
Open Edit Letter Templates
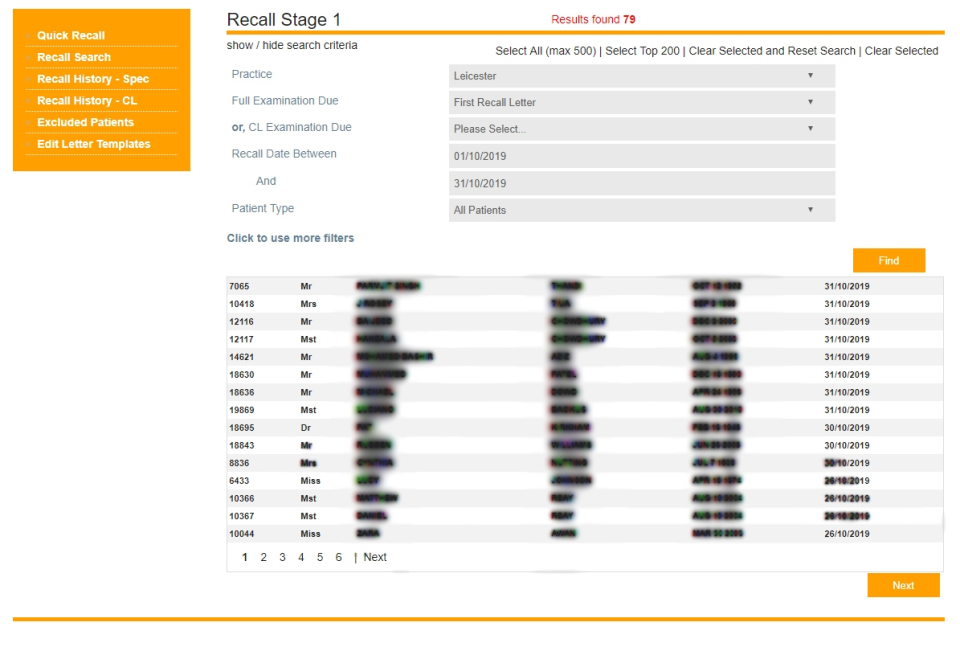tap(93, 144)
